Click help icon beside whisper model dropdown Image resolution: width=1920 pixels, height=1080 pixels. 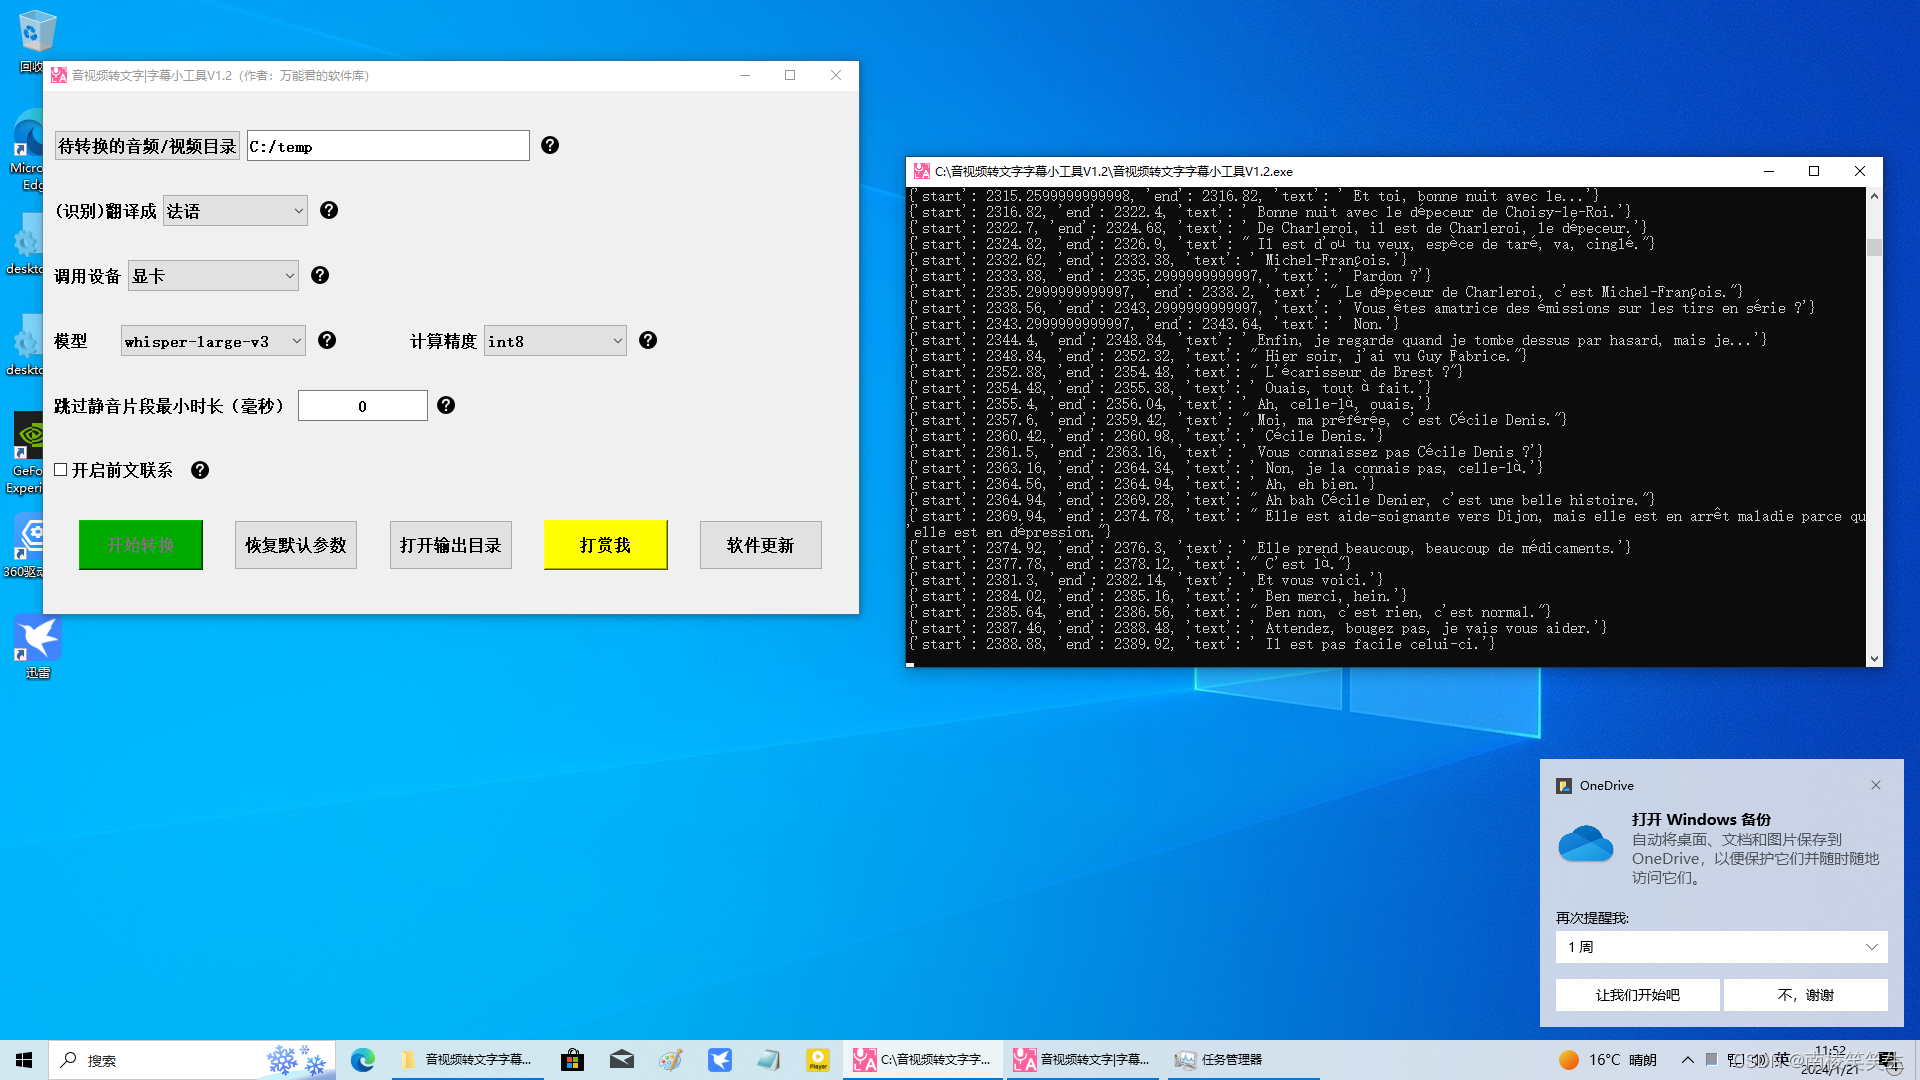[327, 341]
